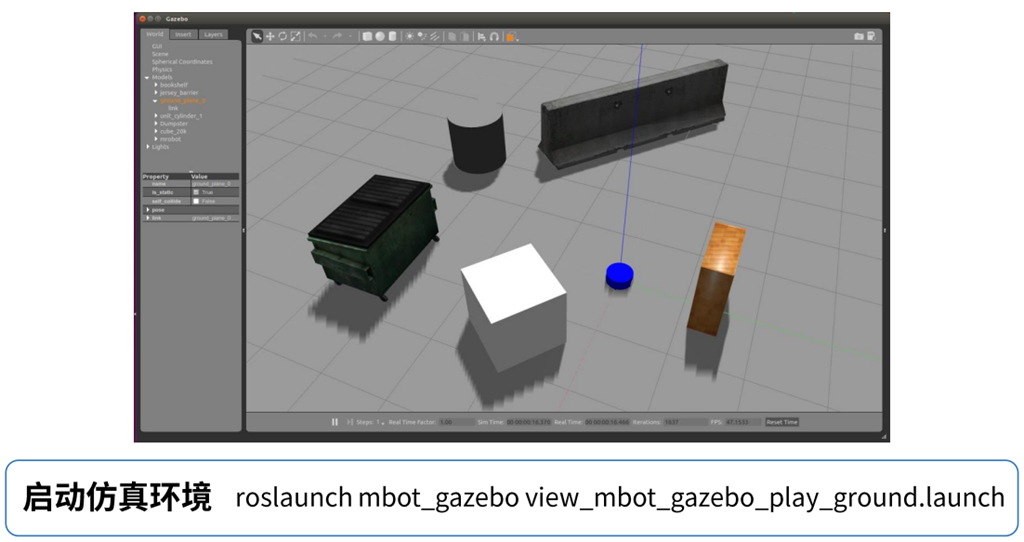1024x542 pixels.
Task: Select the arrow selection mode tool
Action: tap(257, 37)
